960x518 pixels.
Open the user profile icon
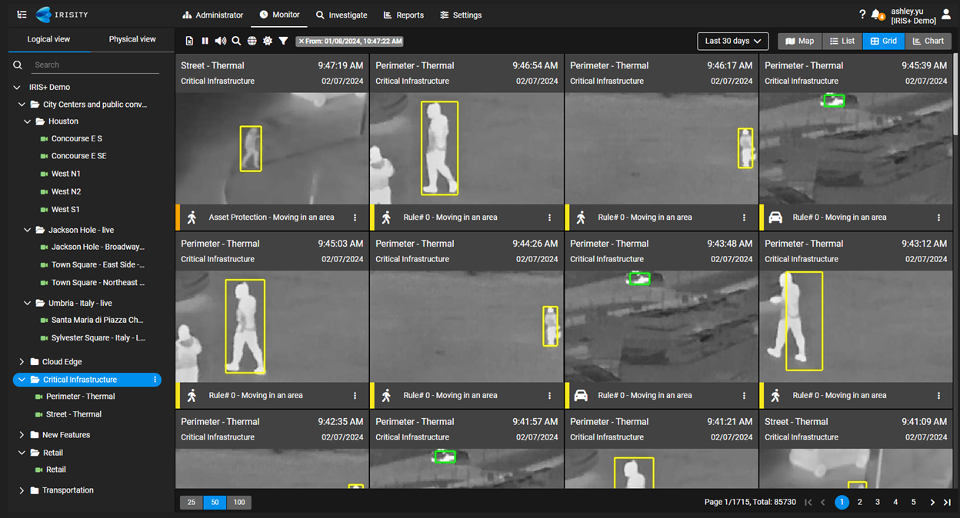tap(946, 15)
